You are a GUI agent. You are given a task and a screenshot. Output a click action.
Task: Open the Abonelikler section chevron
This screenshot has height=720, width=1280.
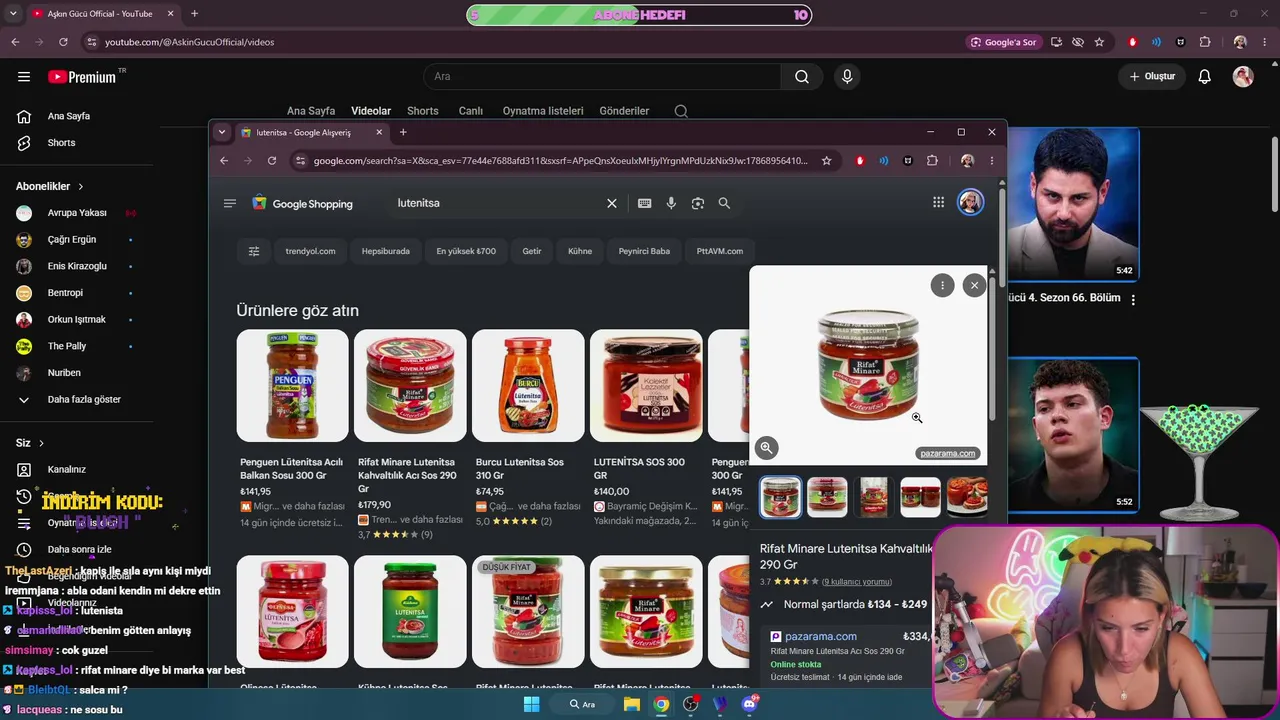pyautogui.click(x=81, y=187)
